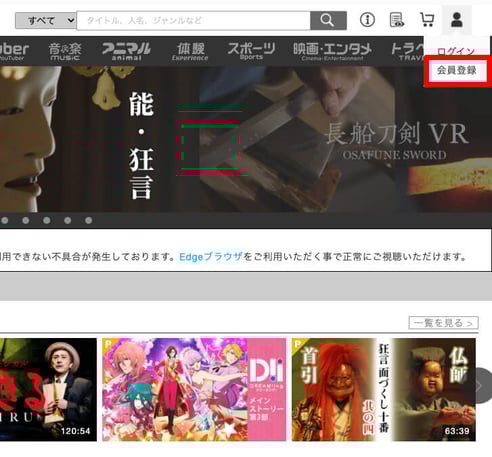Open the shopping cart icon
This screenshot has width=492, height=457.
427,20
